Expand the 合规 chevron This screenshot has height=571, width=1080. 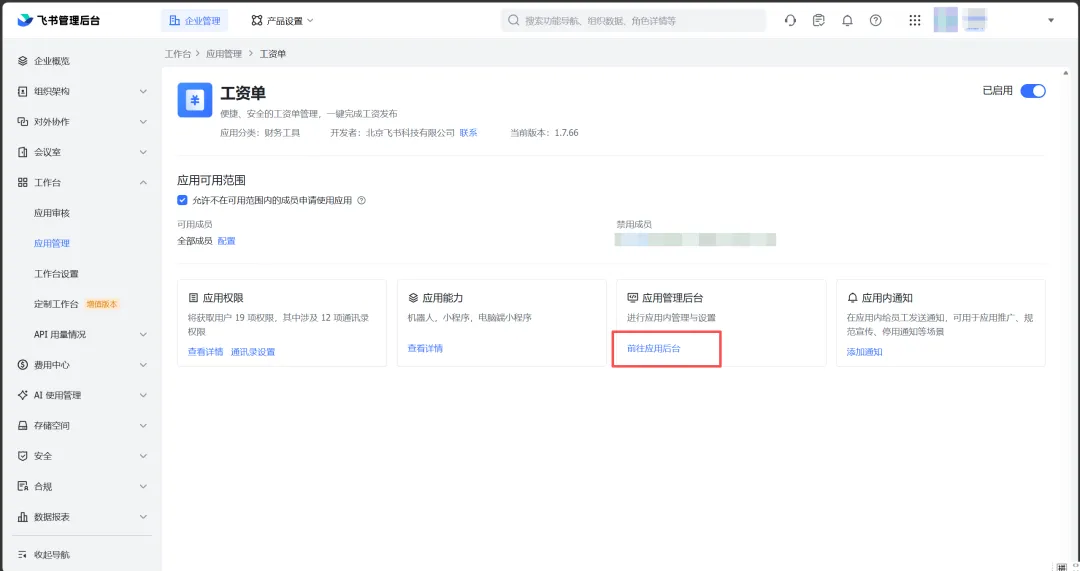pyautogui.click(x=143, y=486)
